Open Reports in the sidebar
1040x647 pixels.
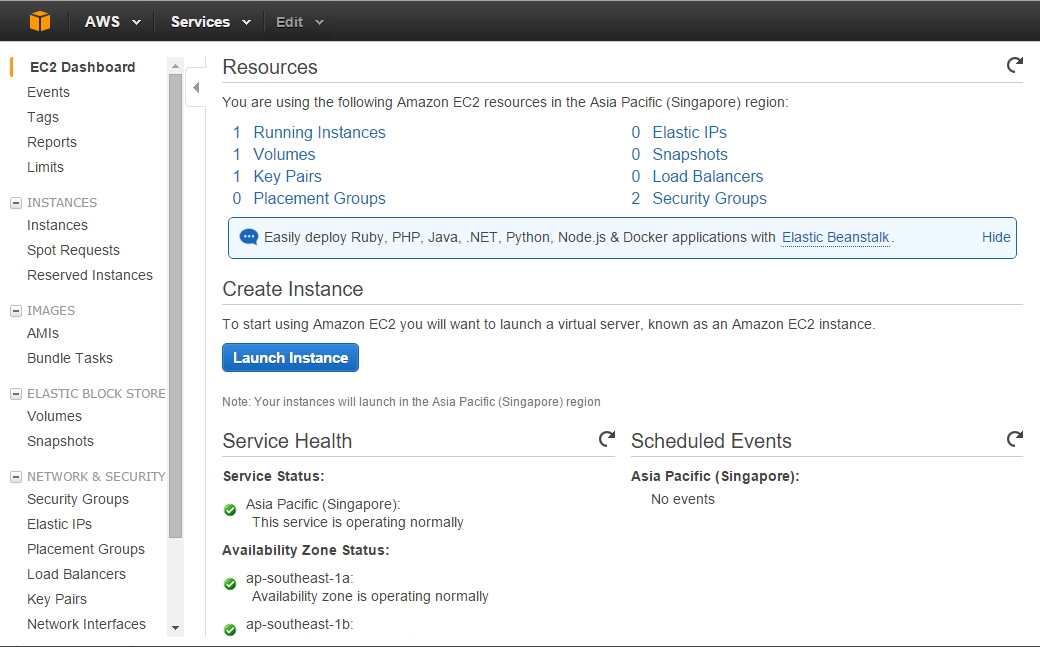52,143
